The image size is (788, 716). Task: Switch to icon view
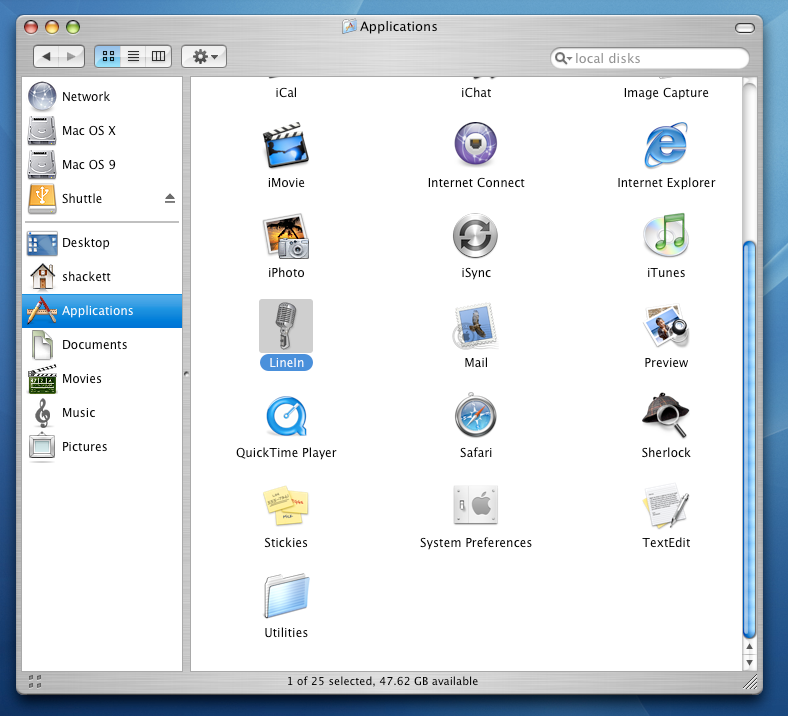(108, 56)
